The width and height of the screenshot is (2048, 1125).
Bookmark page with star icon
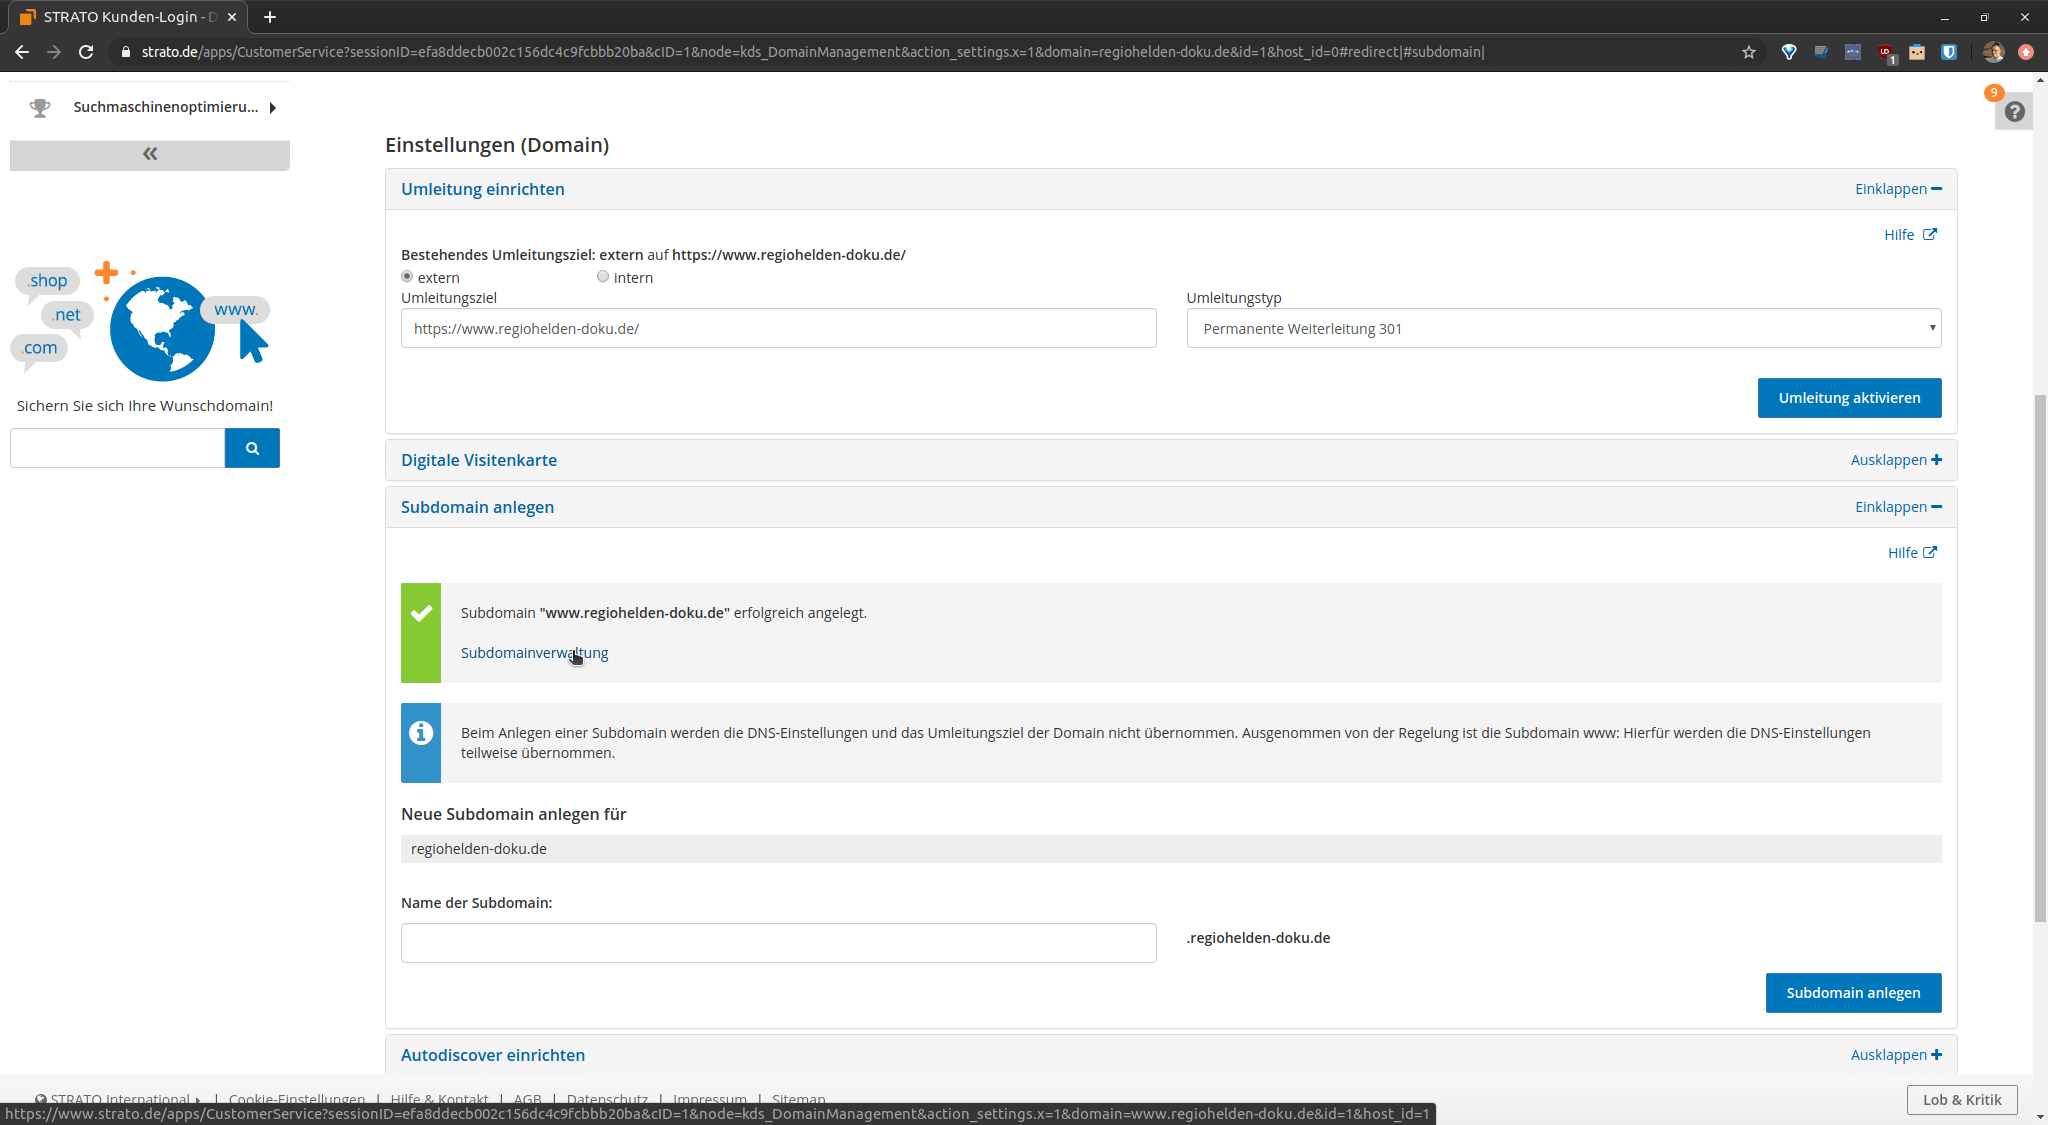pos(1749,52)
